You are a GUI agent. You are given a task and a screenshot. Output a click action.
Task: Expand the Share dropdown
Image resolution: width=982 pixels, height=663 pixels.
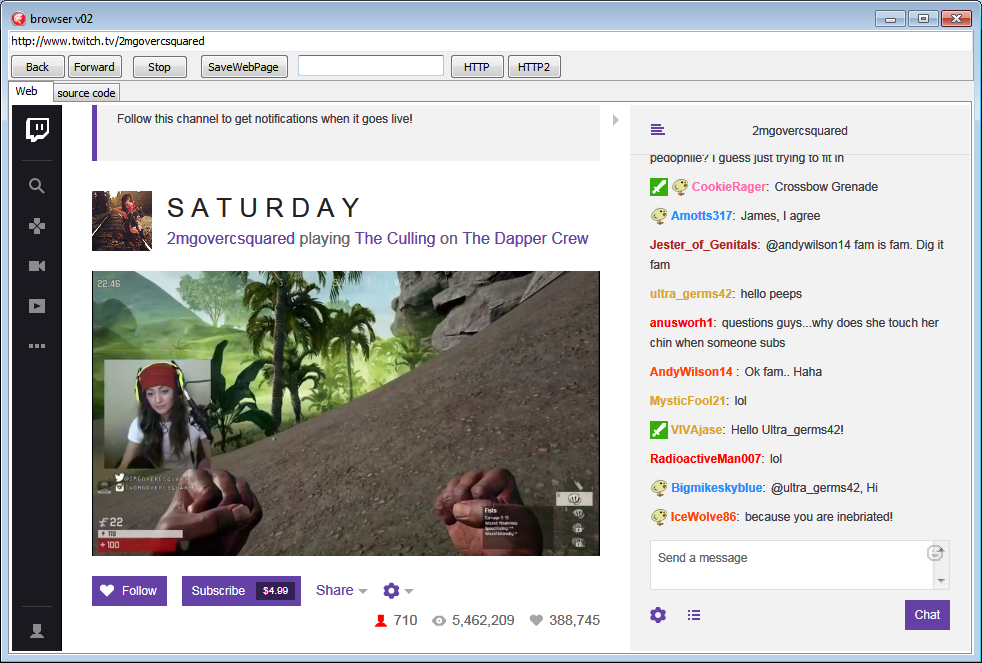point(341,590)
